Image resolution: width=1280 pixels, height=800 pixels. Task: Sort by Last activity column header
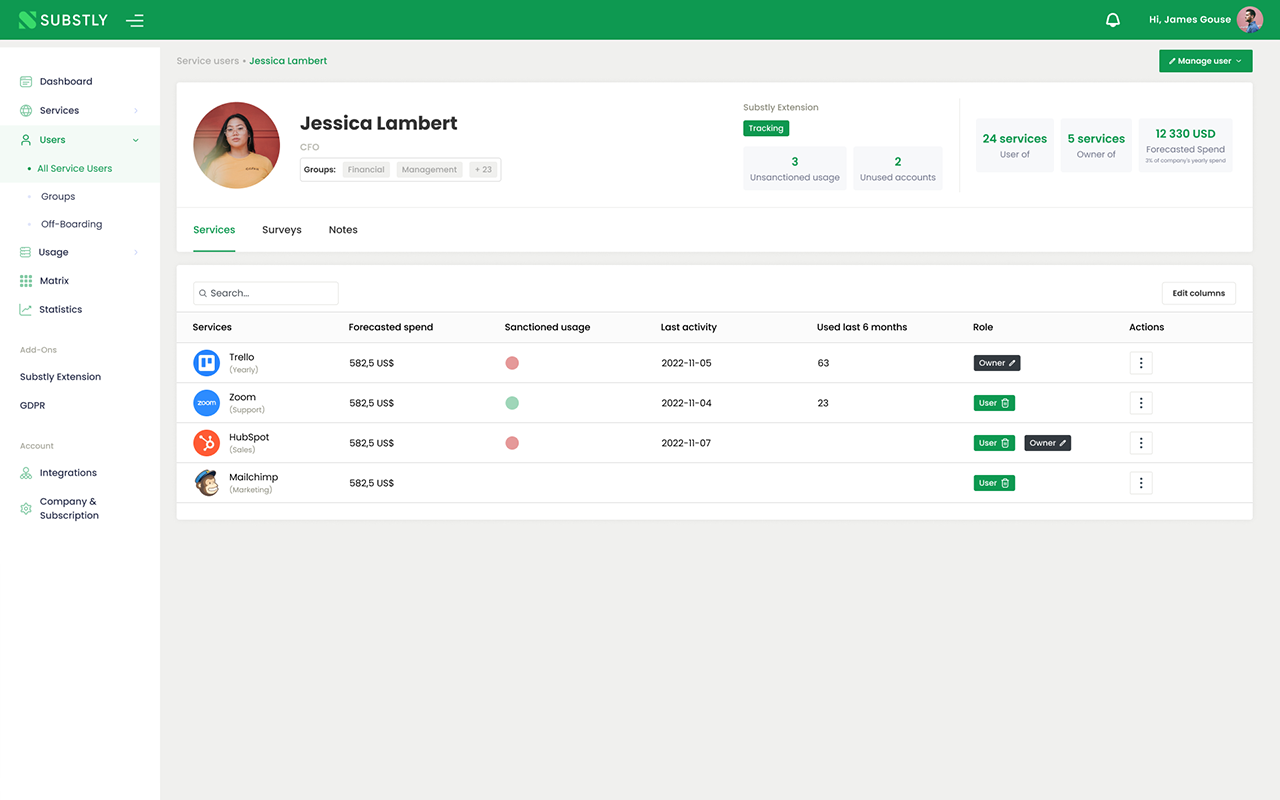689,327
